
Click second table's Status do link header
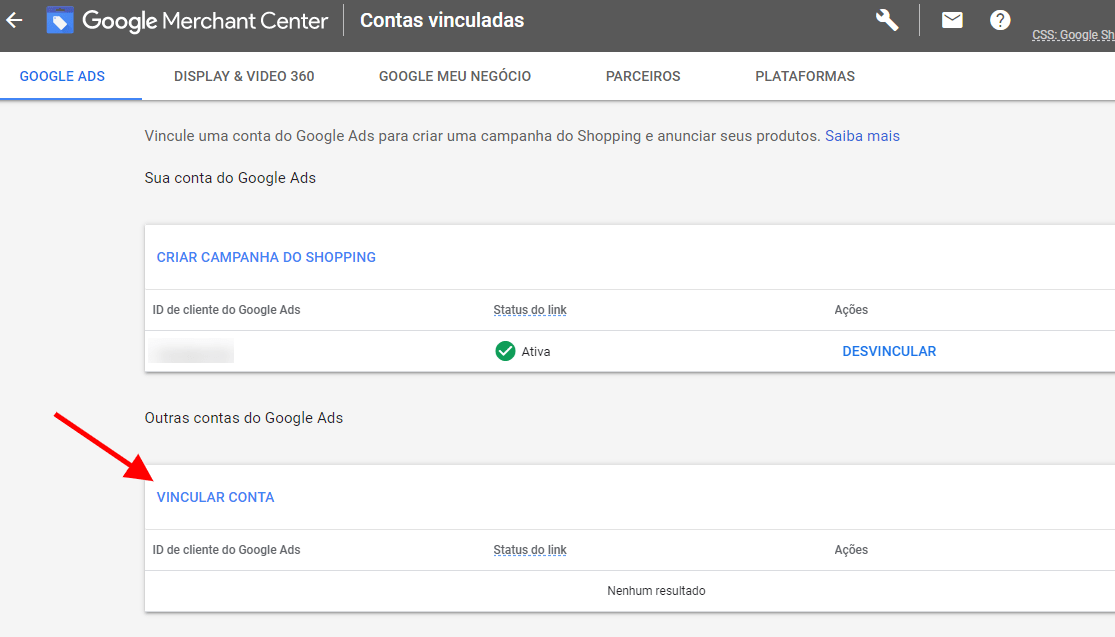click(x=530, y=550)
